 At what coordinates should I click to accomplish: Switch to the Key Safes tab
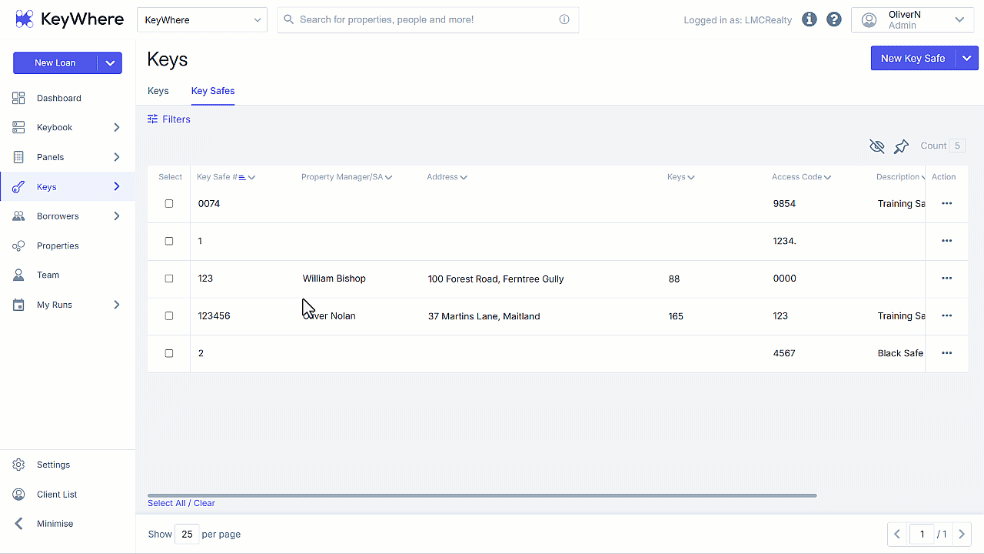[213, 91]
